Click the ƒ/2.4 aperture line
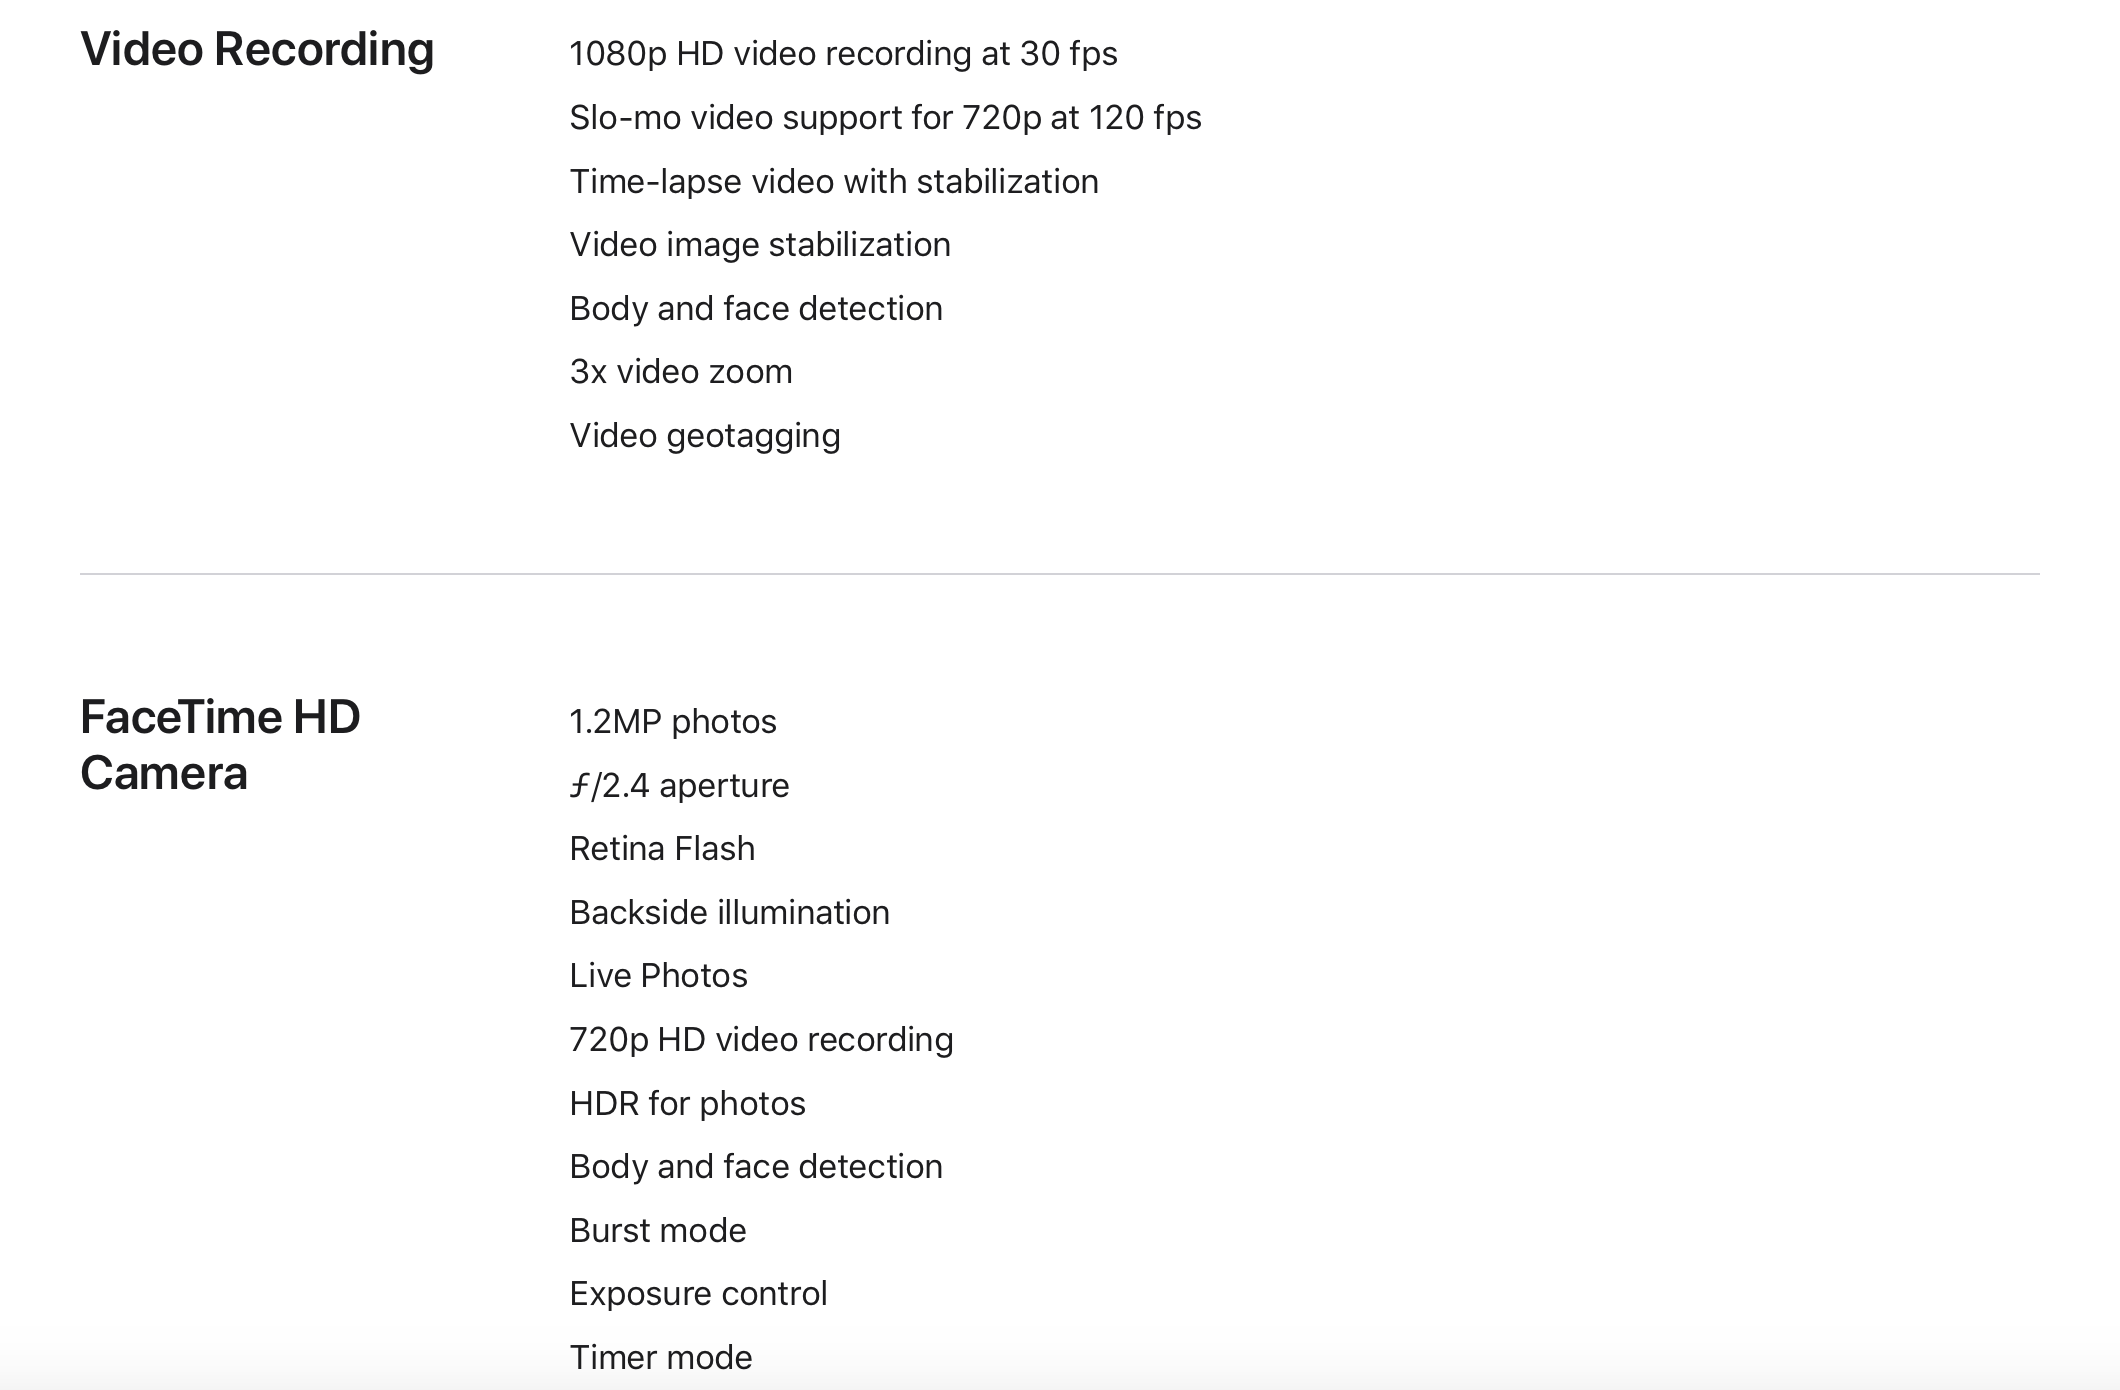The height and width of the screenshot is (1390, 2120). click(679, 786)
